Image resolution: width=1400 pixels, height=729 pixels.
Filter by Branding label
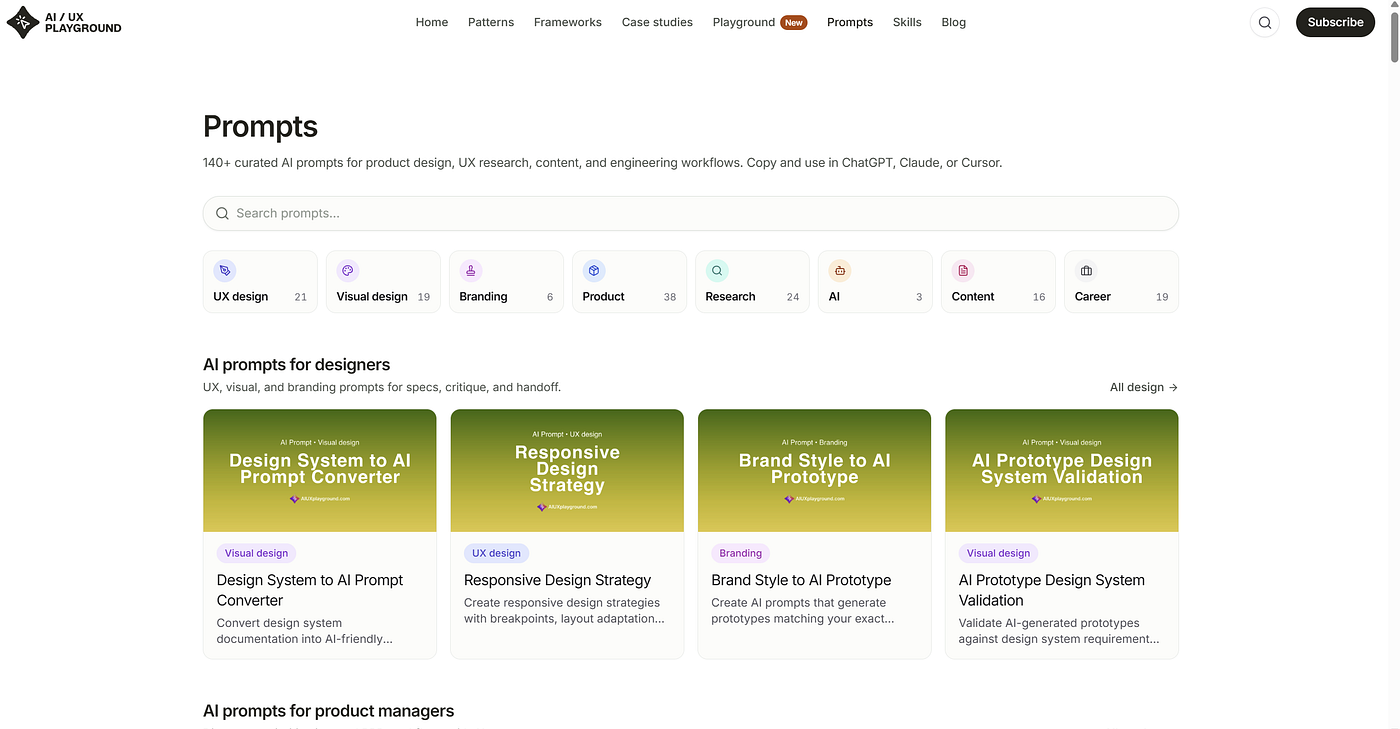pyautogui.click(x=483, y=296)
